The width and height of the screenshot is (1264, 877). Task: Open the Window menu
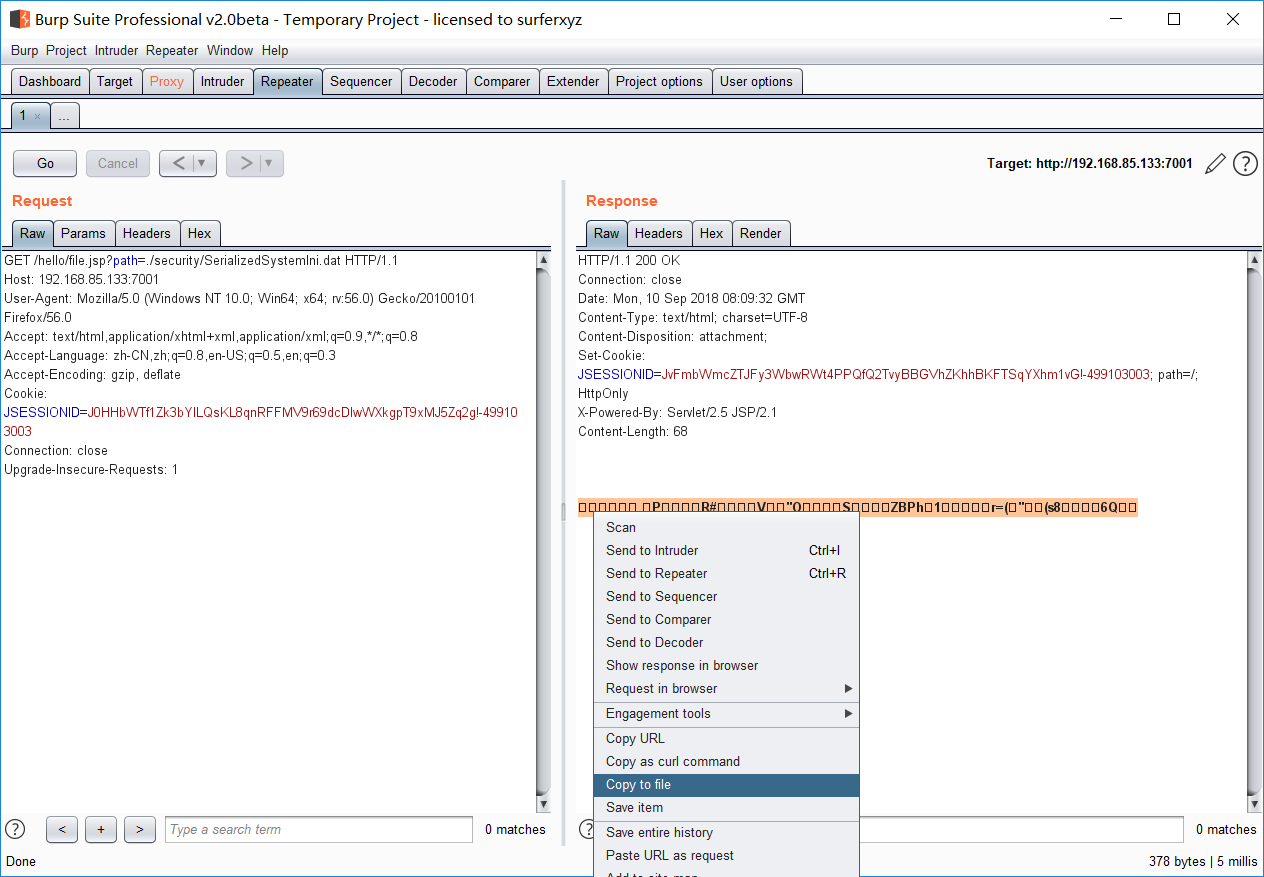click(x=230, y=50)
